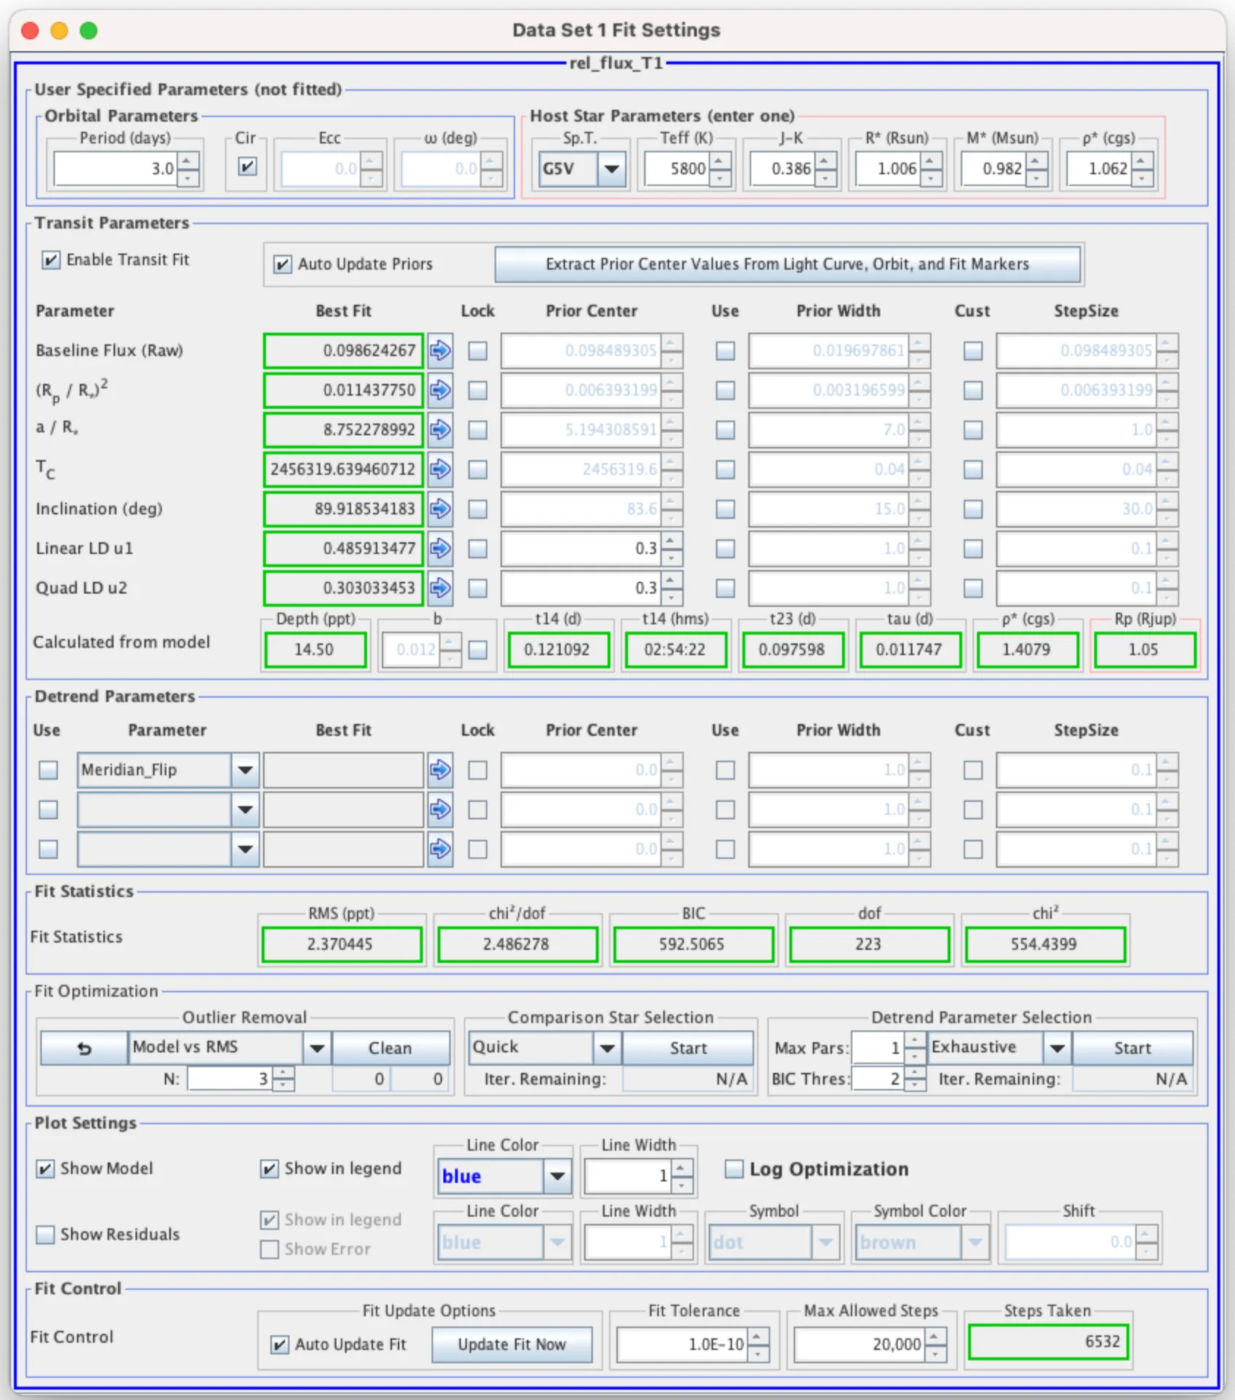Click the Update Fit Now button
Image resolution: width=1235 pixels, height=1400 pixels.
click(x=511, y=1345)
